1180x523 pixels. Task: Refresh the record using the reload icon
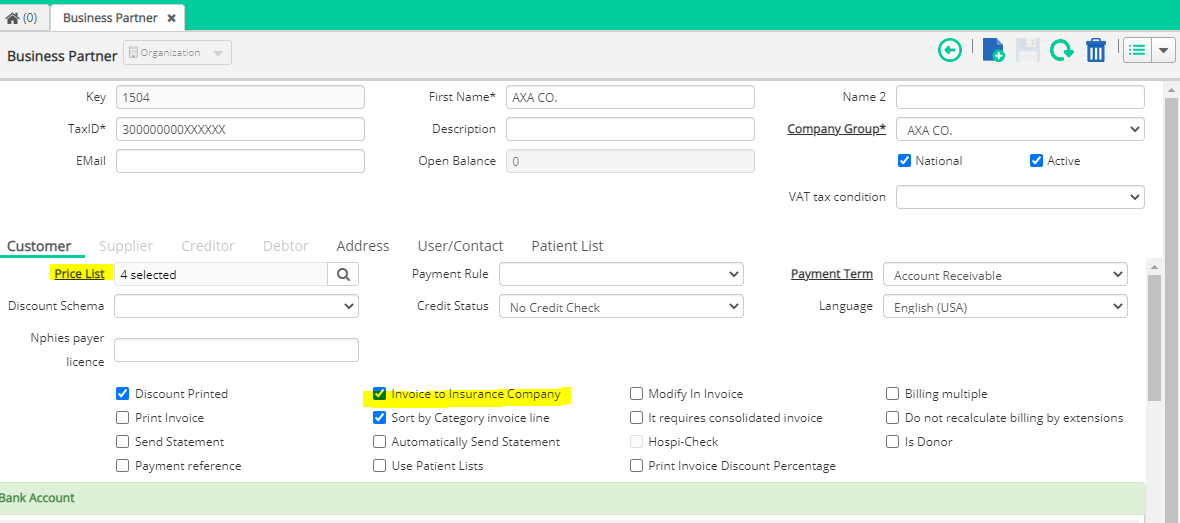pos(1062,51)
